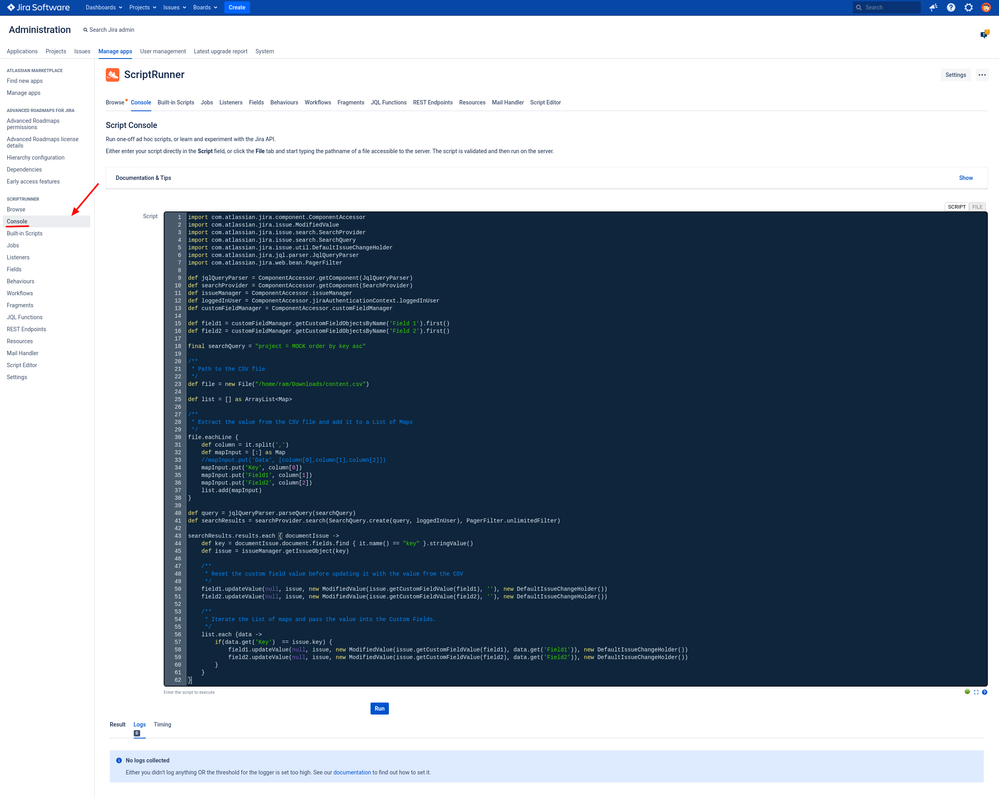999x797 pixels.
Task: Click the green script validation status dot
Action: (x=966, y=692)
